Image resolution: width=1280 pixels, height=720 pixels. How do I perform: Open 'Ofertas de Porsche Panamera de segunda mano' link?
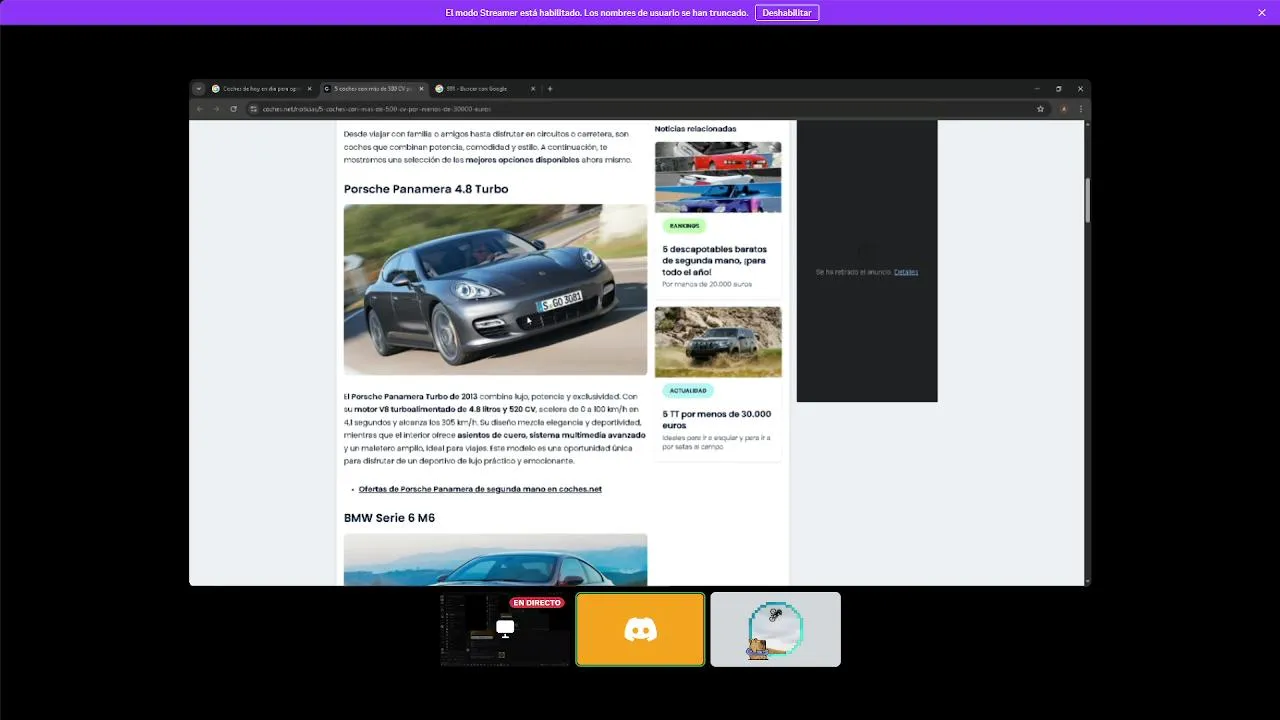(x=480, y=489)
